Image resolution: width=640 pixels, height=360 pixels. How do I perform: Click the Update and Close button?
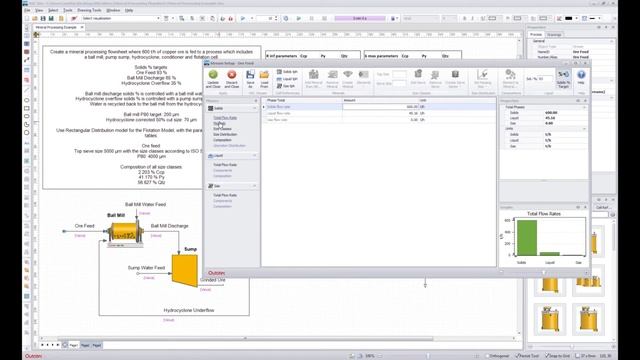[x=213, y=79]
